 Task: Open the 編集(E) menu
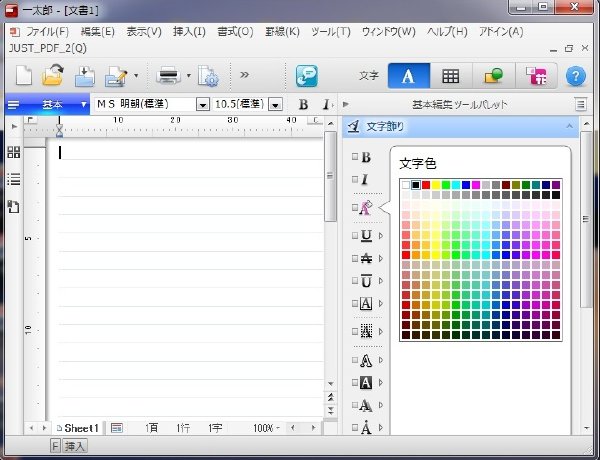click(98, 31)
